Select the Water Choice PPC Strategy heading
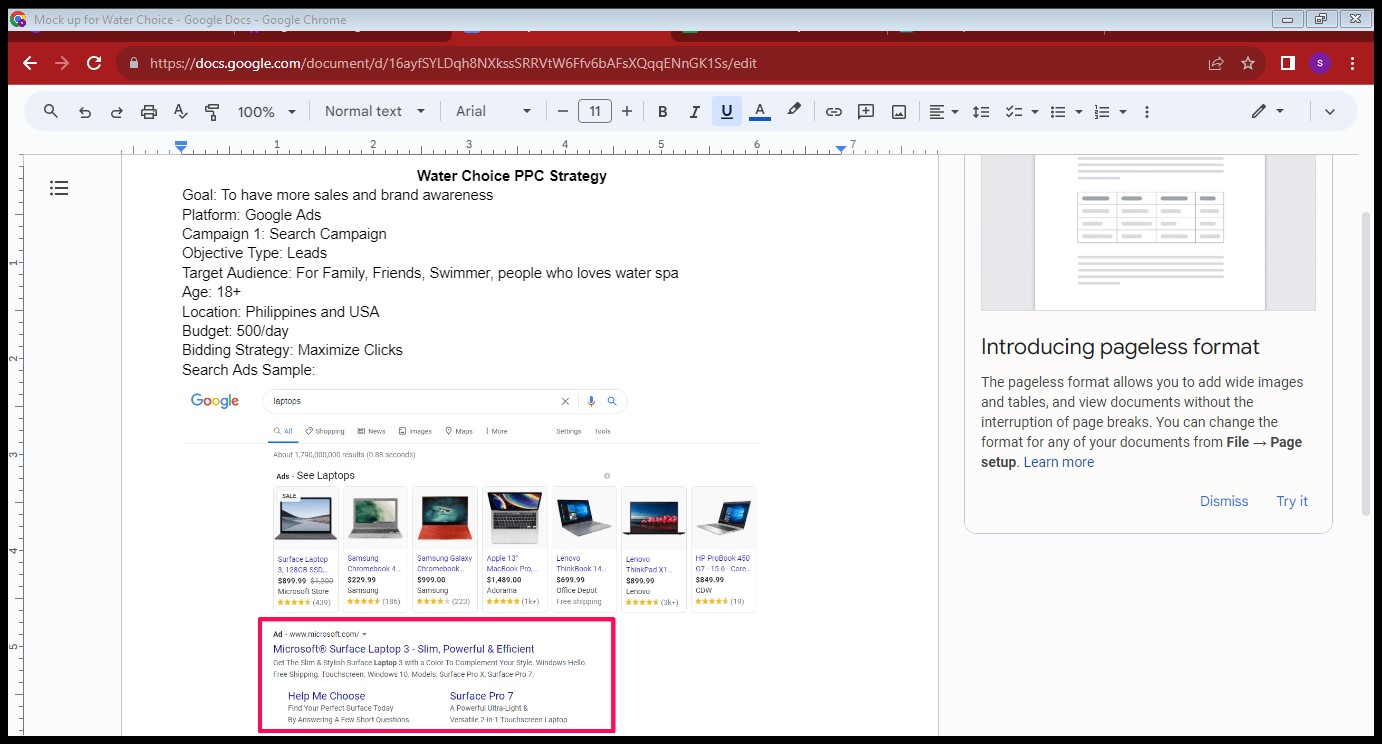 point(512,176)
